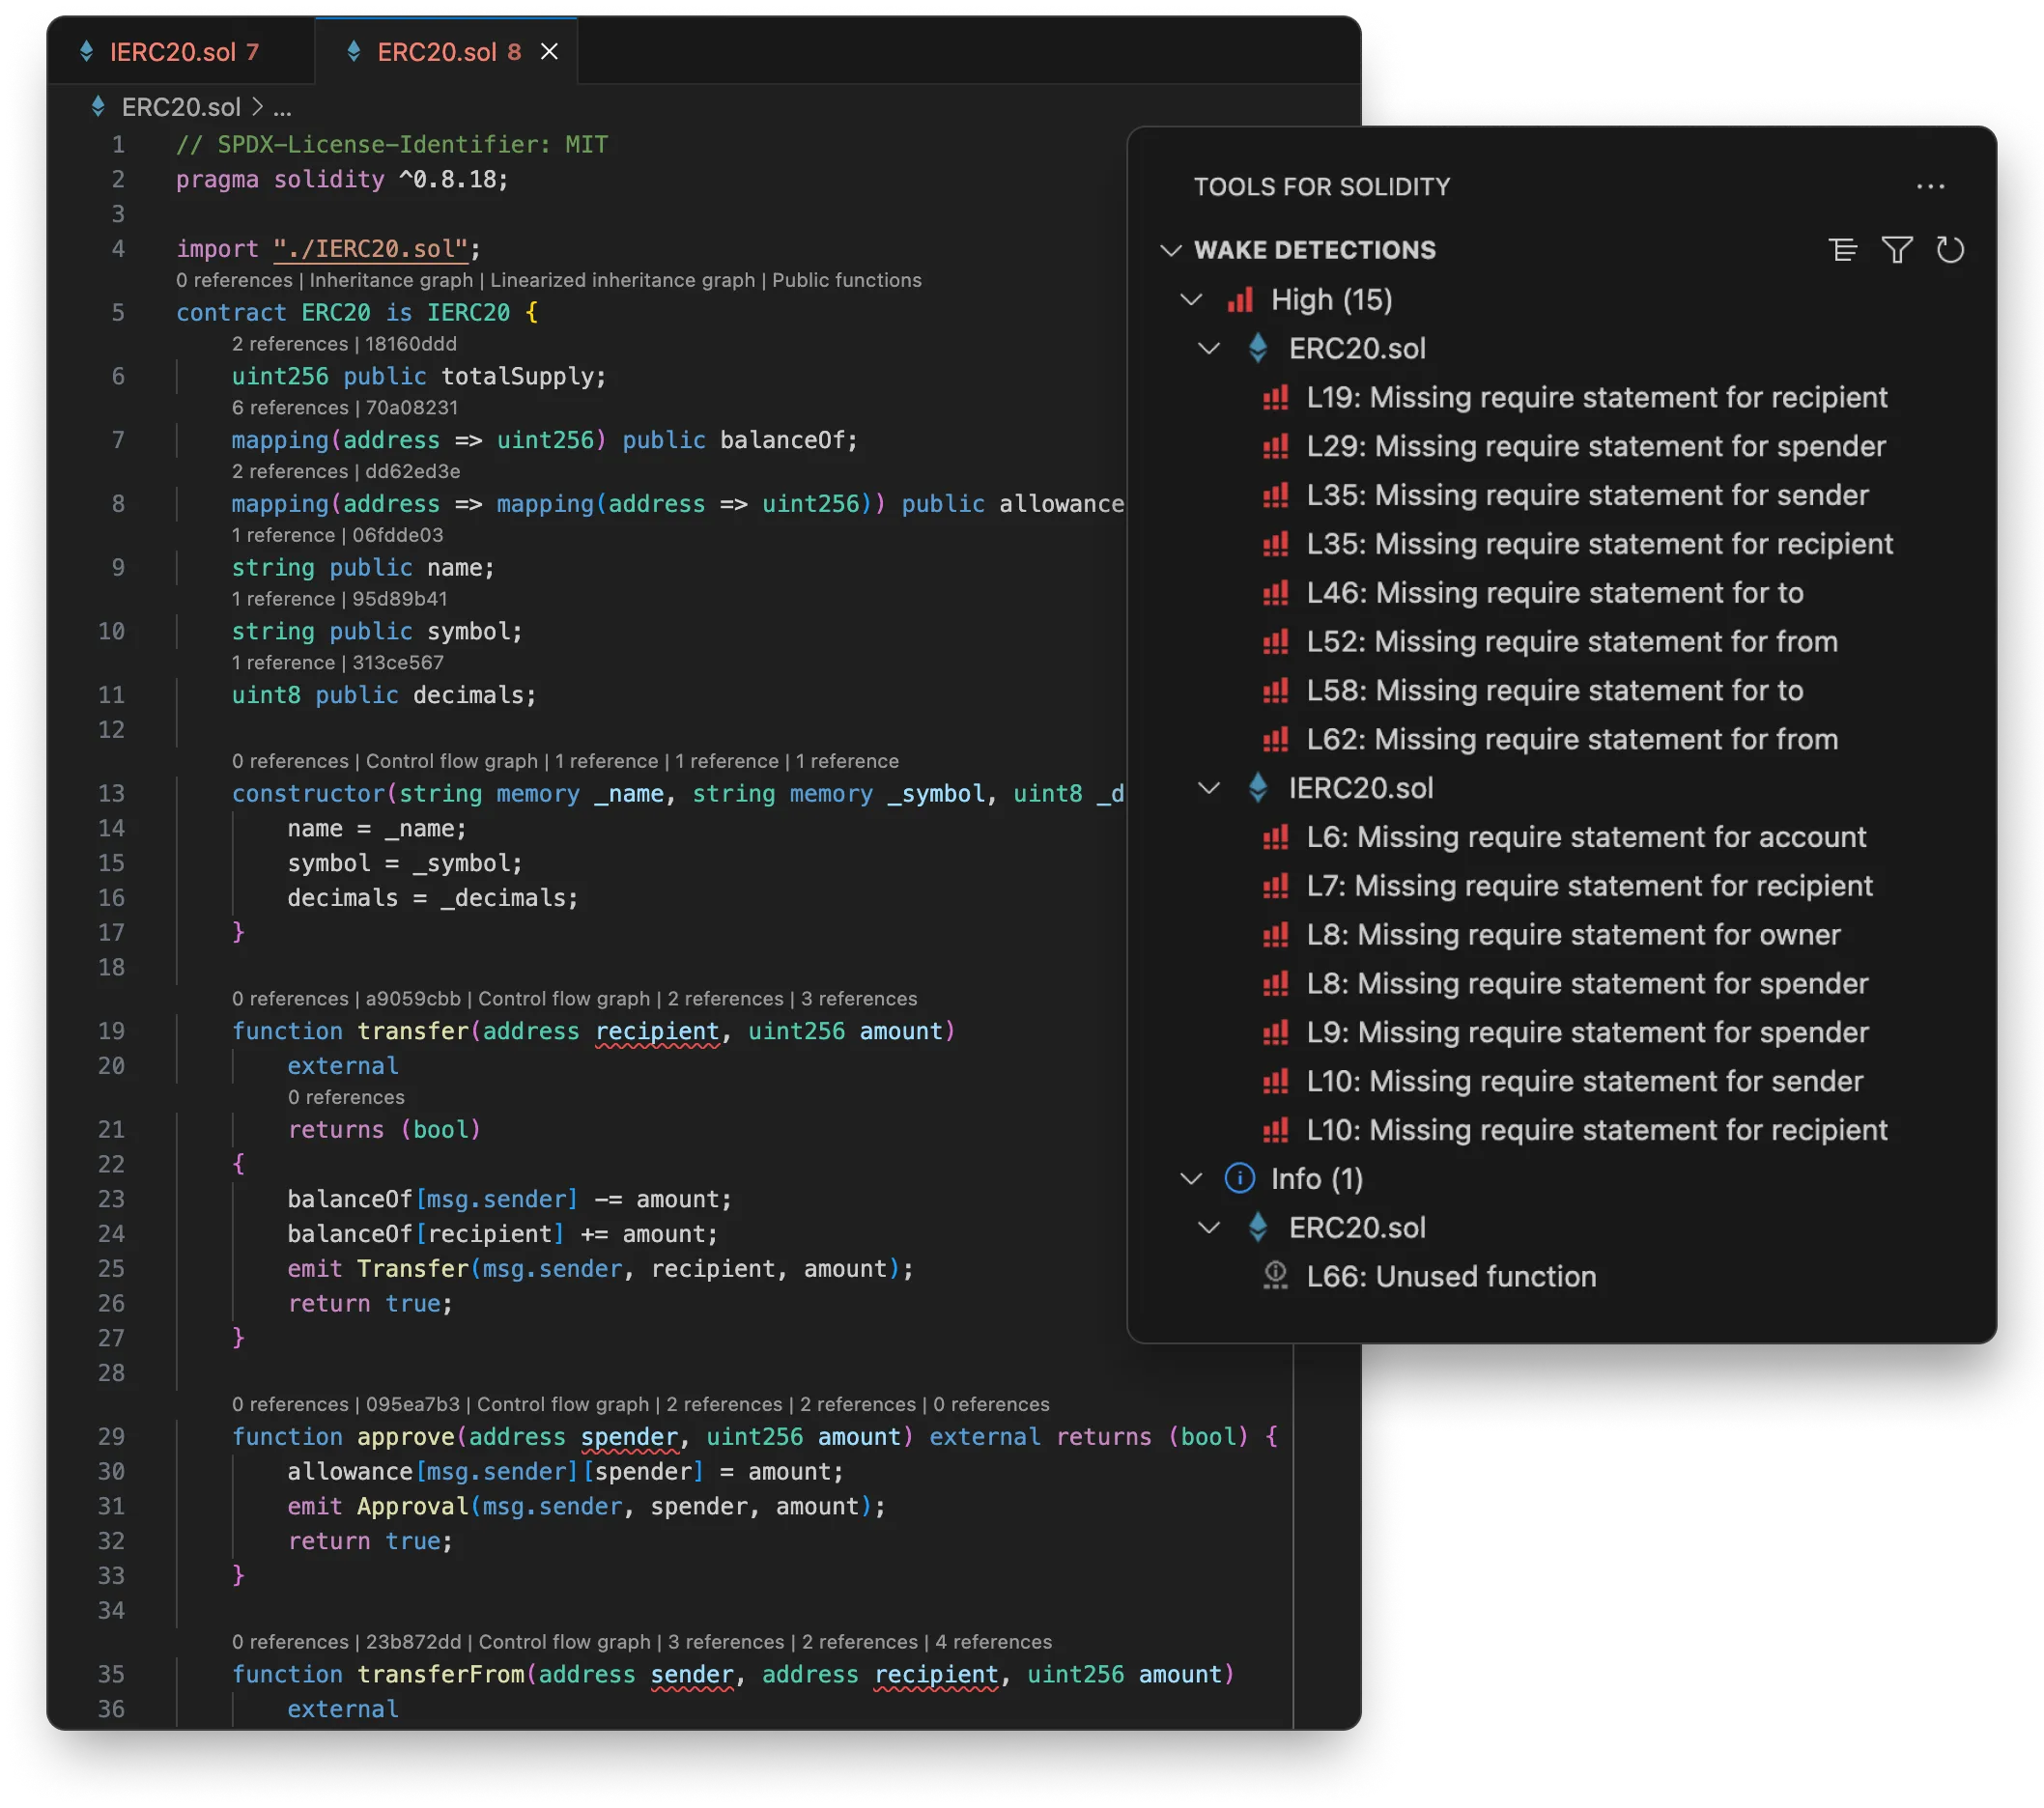The width and height of the screenshot is (2044, 1808).
Task: Click underlined spender parameter on line 29
Action: (629, 1437)
